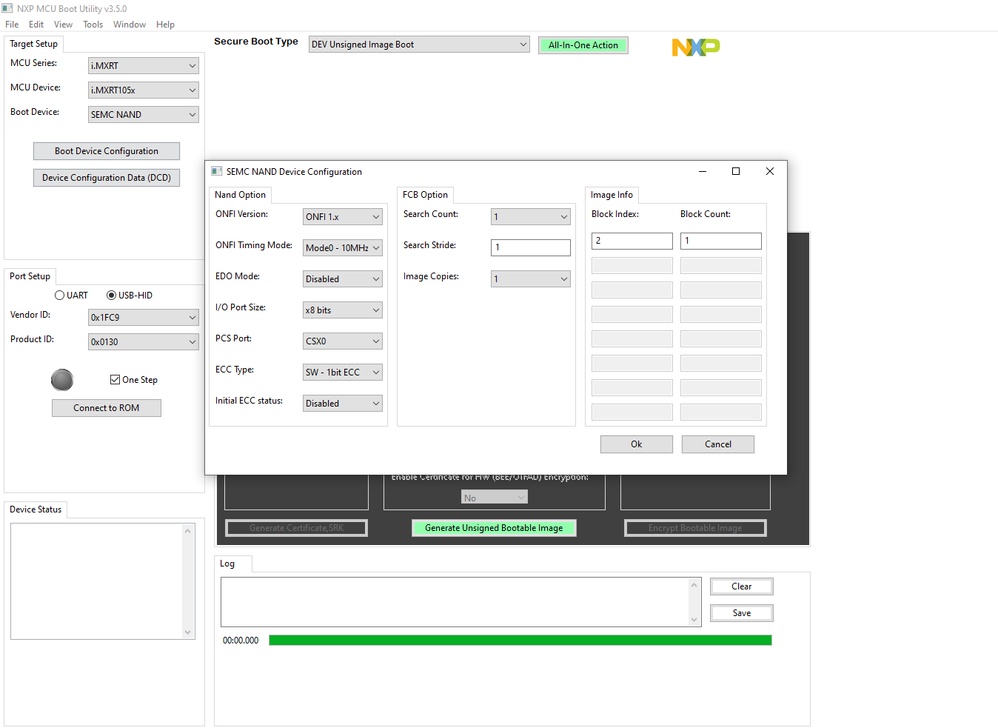Open the ONFI Timing Mode dropdown

point(342,248)
